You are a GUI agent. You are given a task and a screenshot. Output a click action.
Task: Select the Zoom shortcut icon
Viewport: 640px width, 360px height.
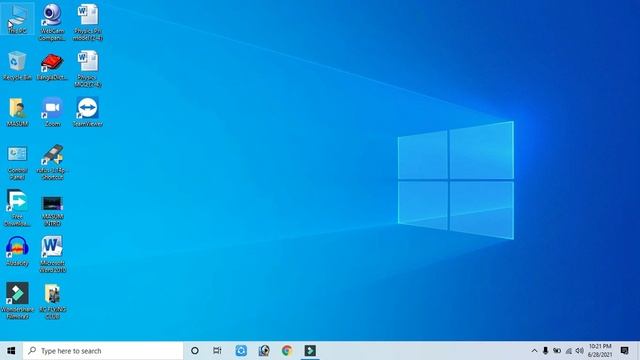(x=52, y=112)
